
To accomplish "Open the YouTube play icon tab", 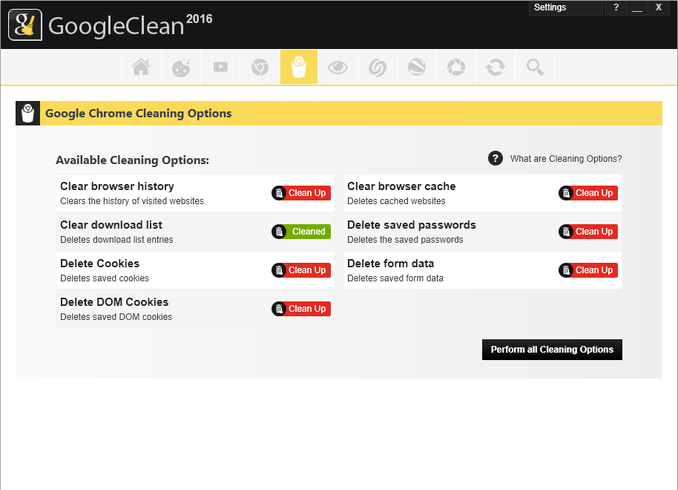I will coord(221,67).
